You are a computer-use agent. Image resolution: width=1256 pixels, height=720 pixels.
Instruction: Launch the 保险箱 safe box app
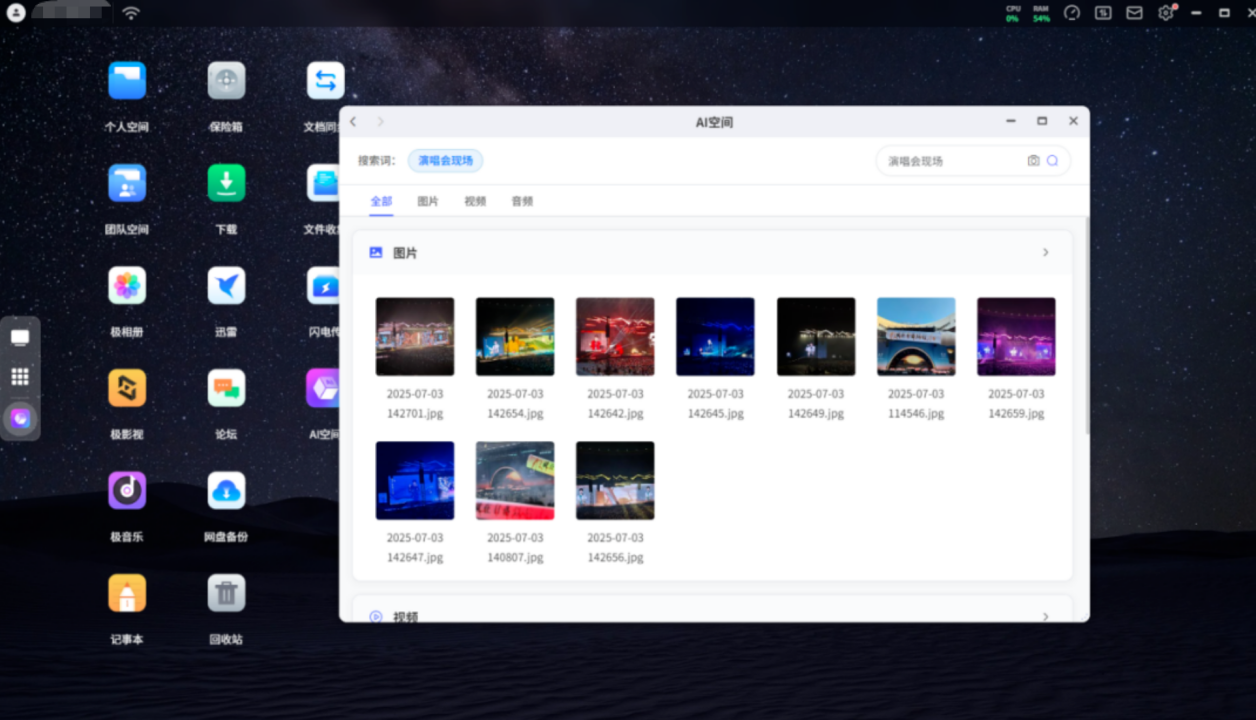(x=226, y=81)
